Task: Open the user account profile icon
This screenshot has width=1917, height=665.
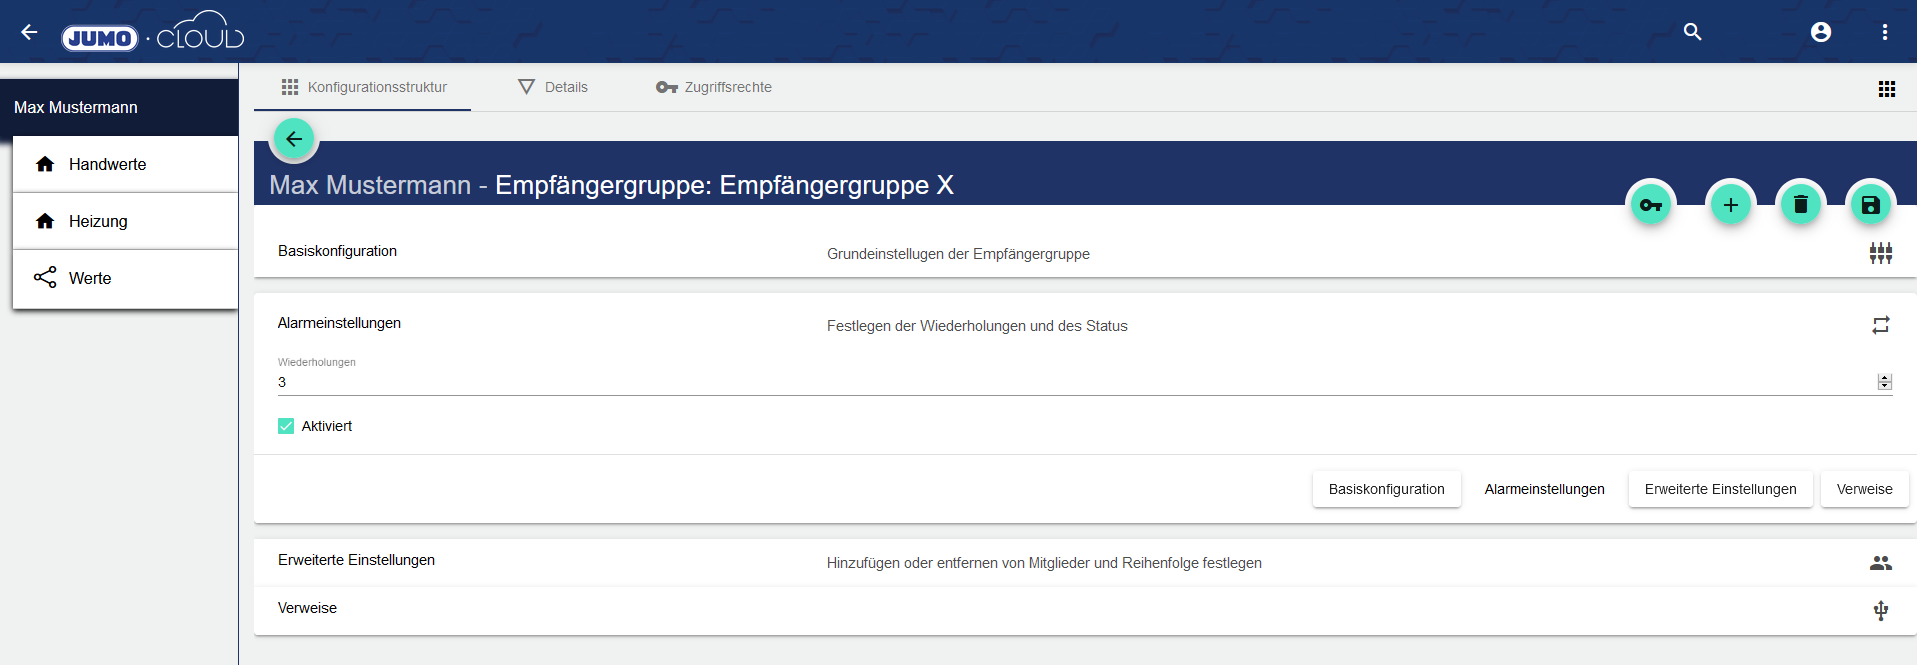Action: coord(1820,32)
